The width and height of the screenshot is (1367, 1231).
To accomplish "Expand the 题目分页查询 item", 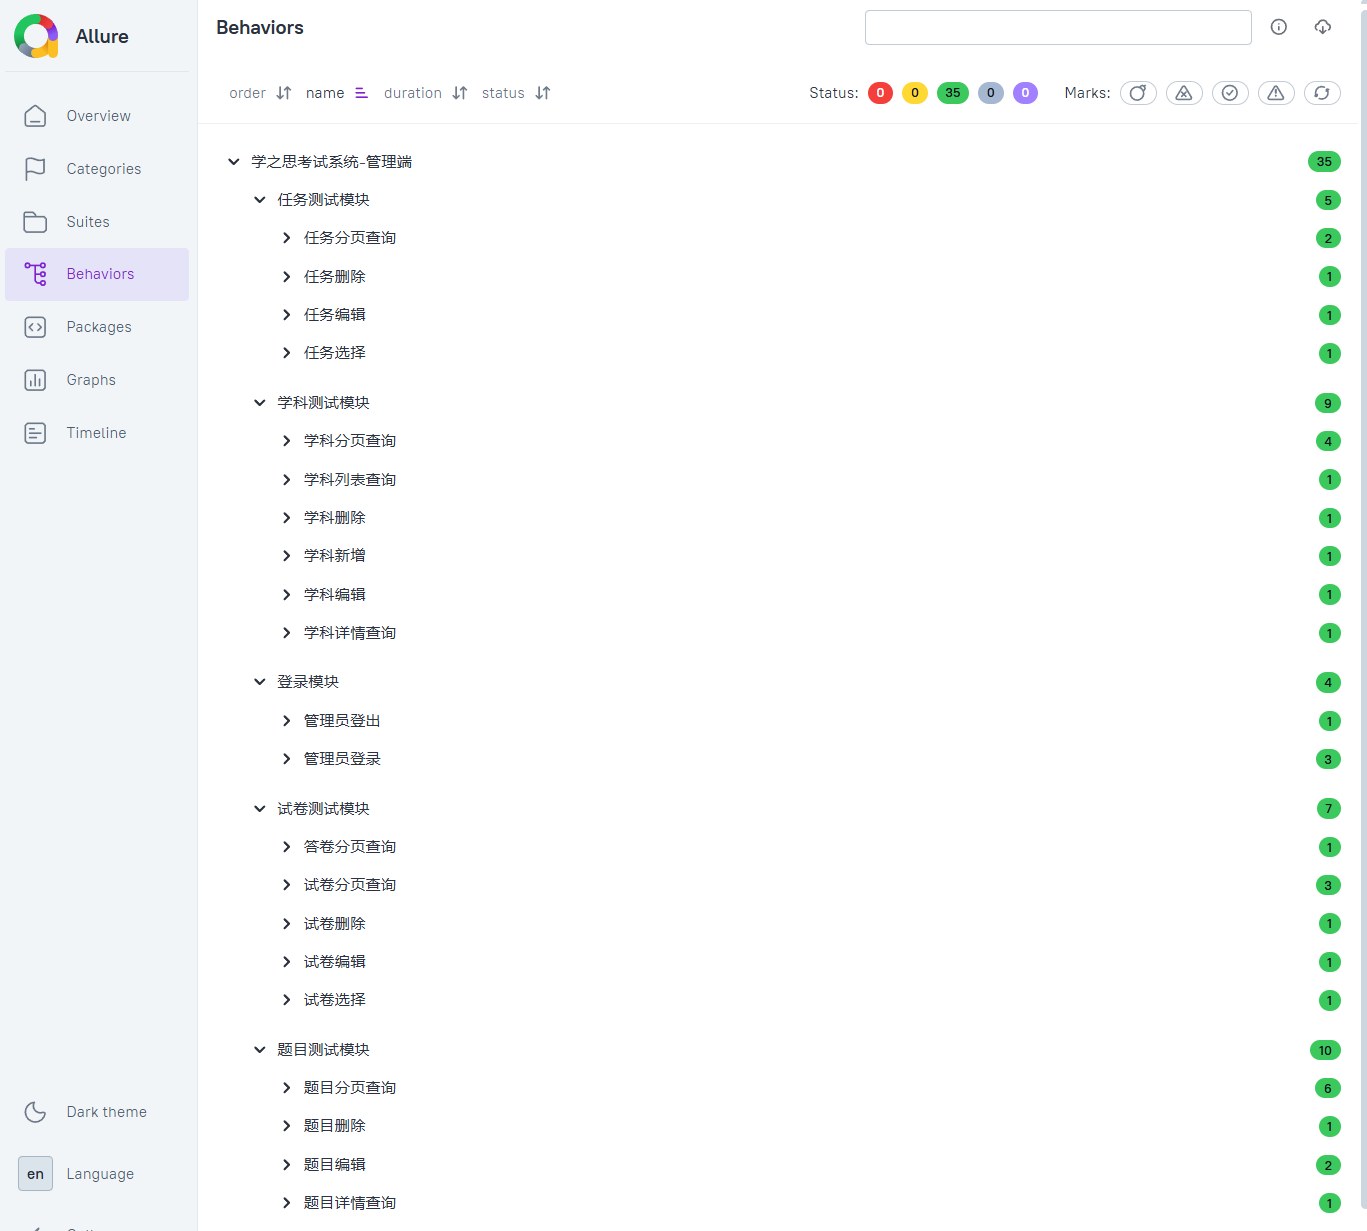I will [x=286, y=1088].
